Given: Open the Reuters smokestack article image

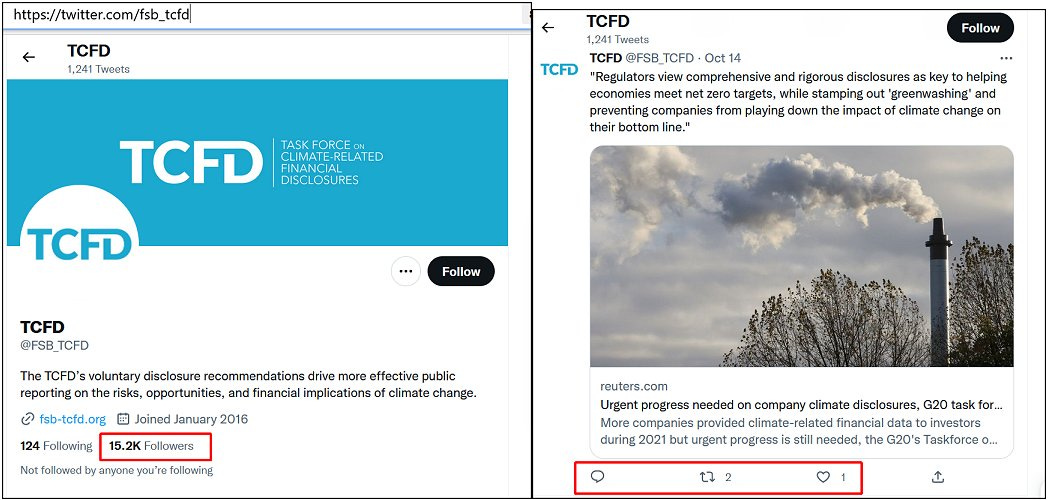Looking at the screenshot, I should point(802,256).
